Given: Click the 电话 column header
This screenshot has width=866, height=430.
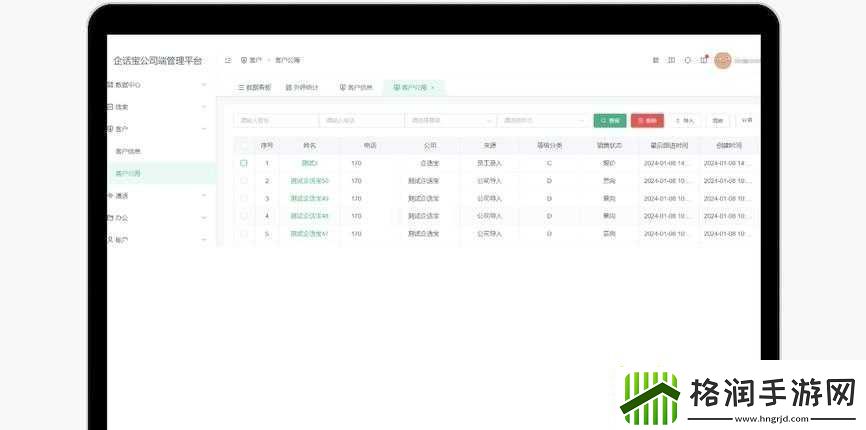Looking at the screenshot, I should 369,146.
